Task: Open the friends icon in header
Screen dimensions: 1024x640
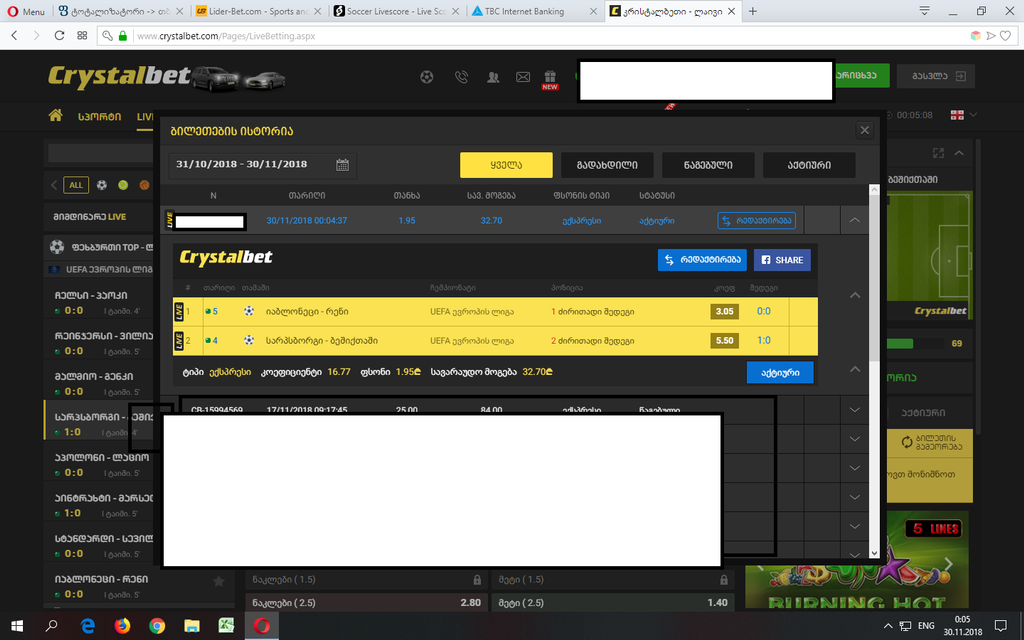Action: (x=493, y=77)
